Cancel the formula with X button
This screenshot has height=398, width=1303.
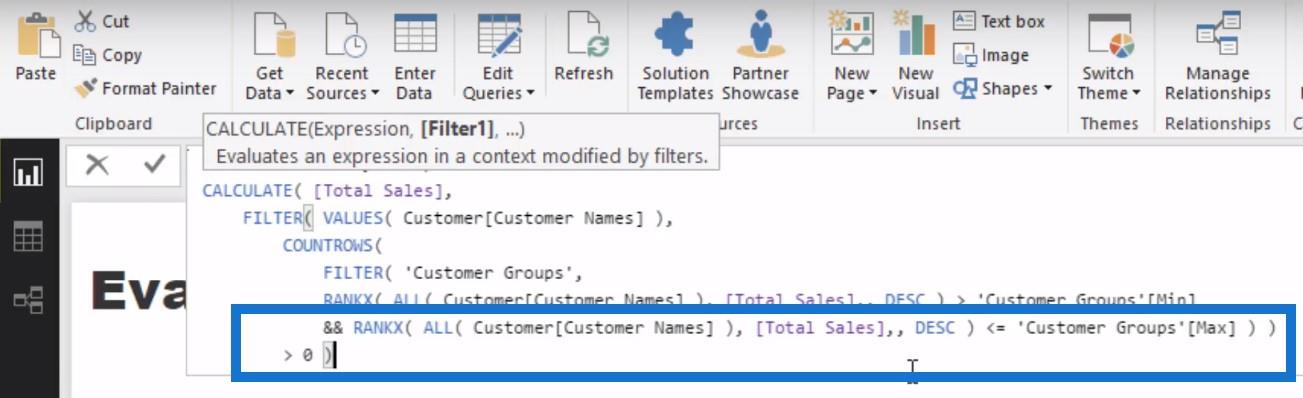coord(97,165)
